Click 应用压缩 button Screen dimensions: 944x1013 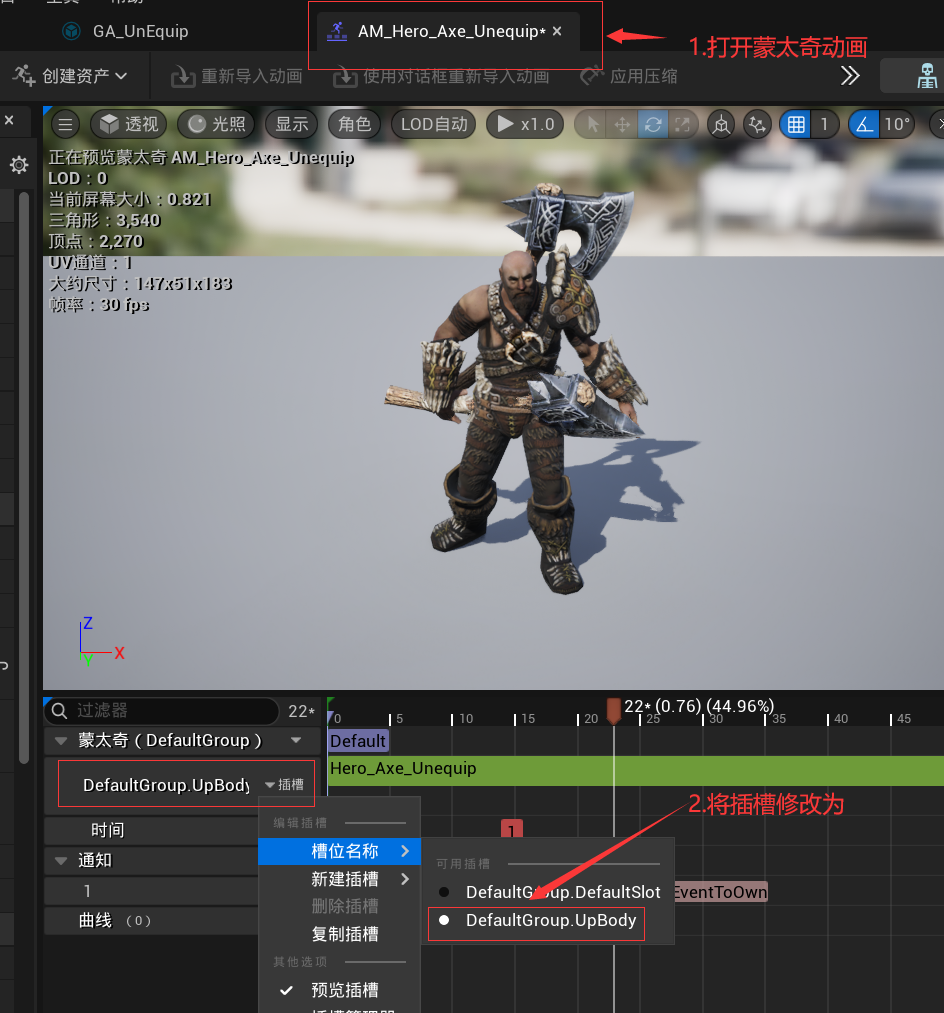[x=629, y=76]
